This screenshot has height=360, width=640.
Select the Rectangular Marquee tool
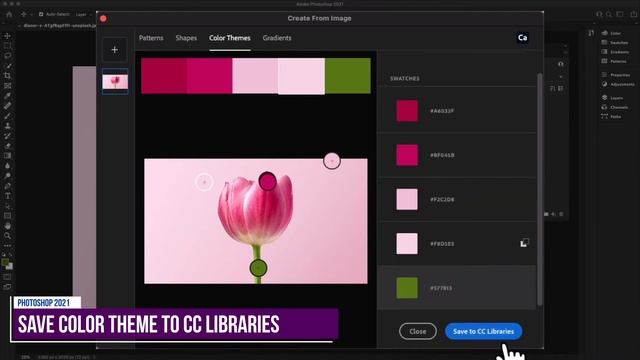pyautogui.click(x=7, y=46)
